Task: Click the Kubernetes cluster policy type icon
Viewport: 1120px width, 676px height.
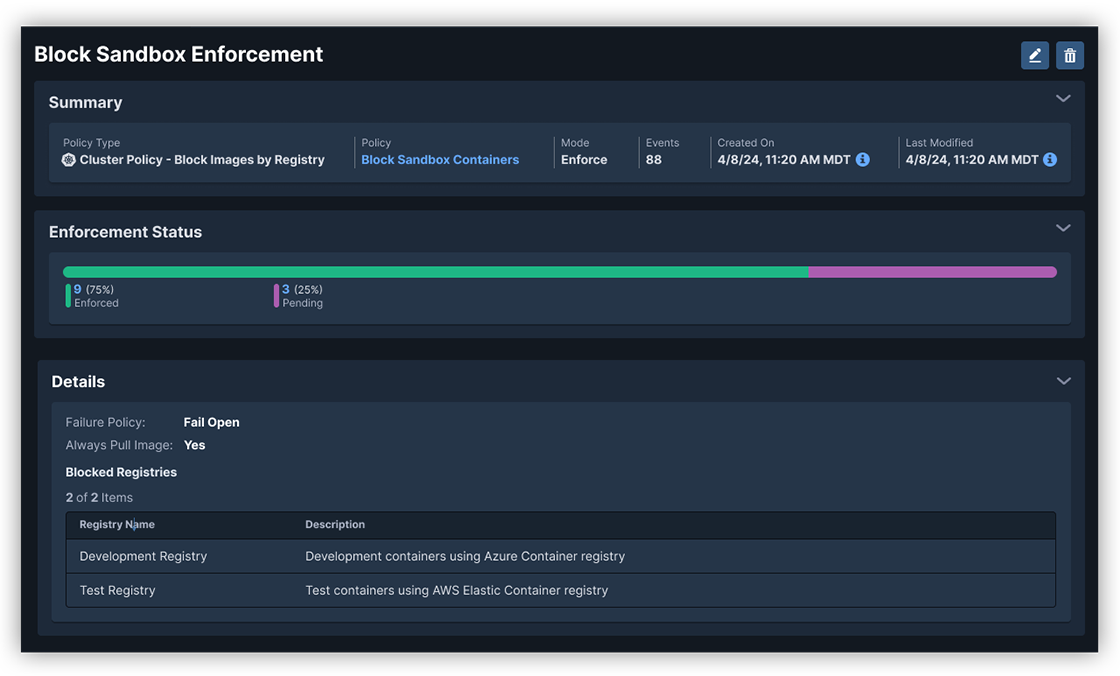Action: tap(69, 160)
